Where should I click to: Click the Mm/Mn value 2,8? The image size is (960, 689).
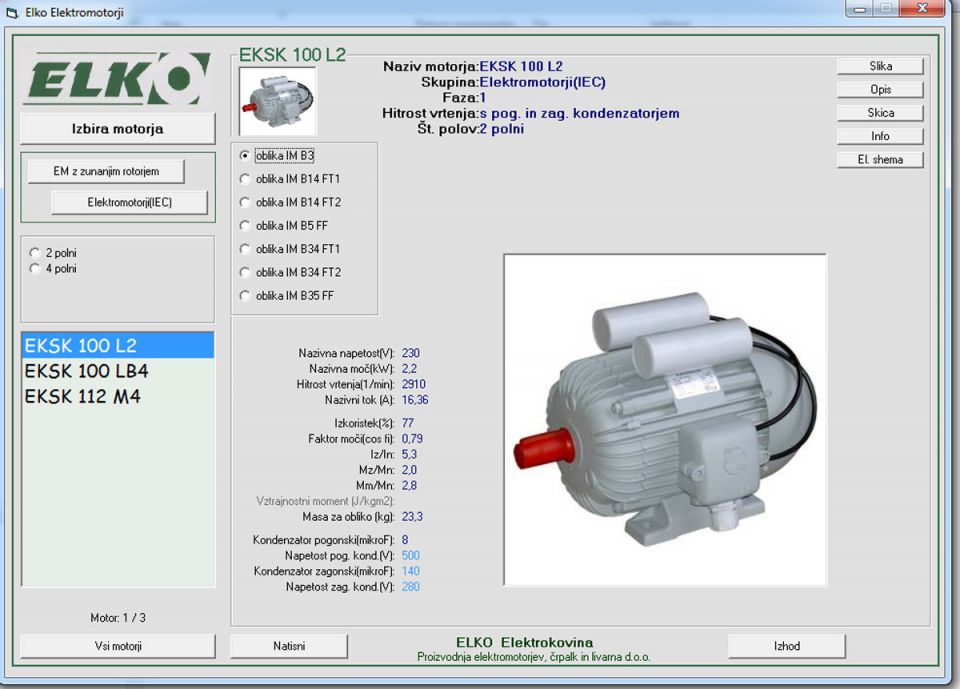[409, 486]
